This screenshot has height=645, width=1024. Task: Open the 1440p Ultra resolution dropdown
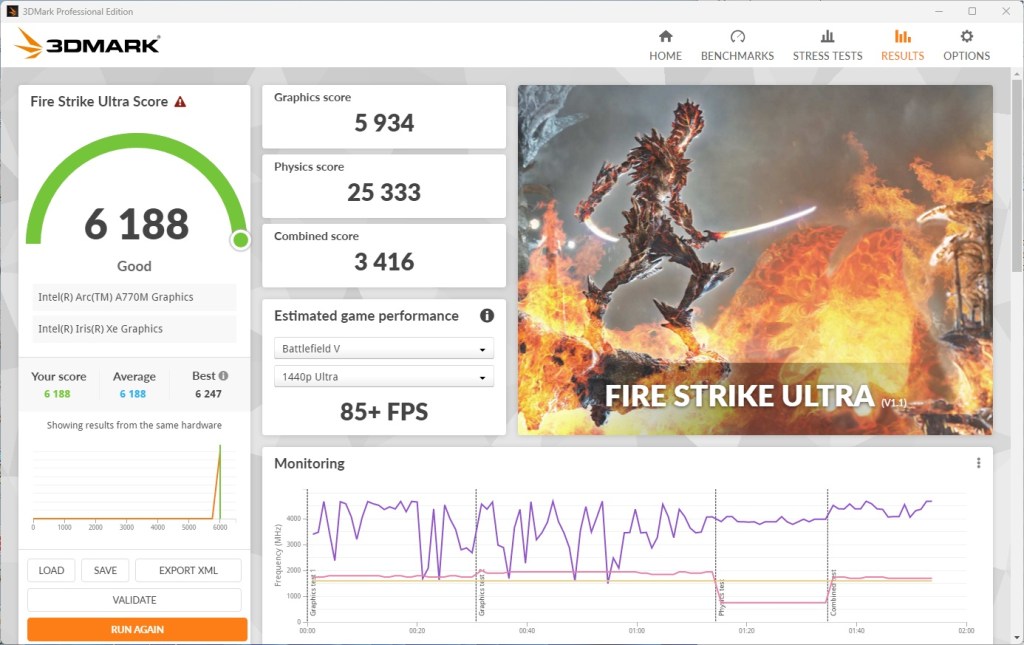[x=384, y=377]
